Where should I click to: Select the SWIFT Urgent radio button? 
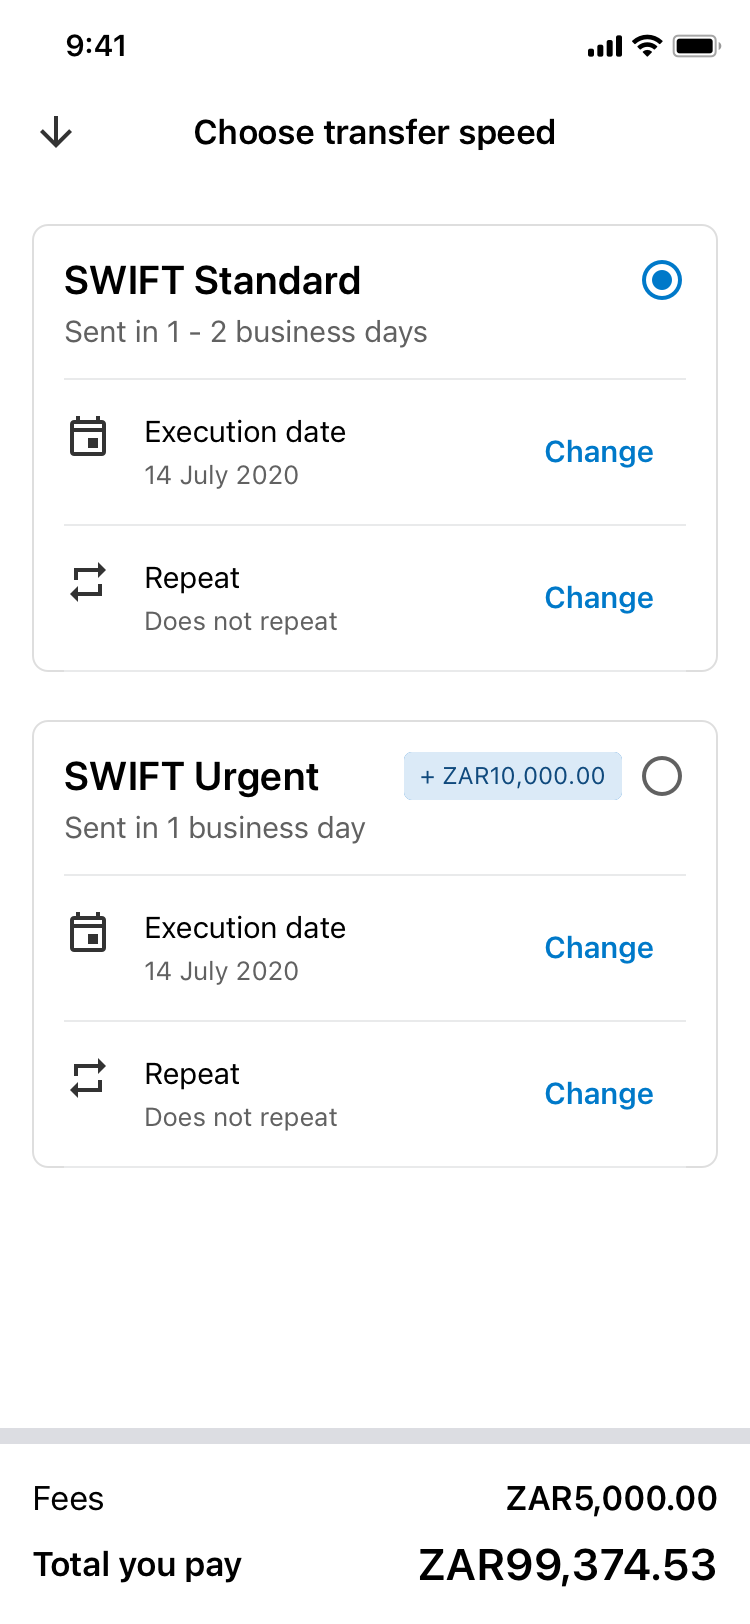click(662, 776)
